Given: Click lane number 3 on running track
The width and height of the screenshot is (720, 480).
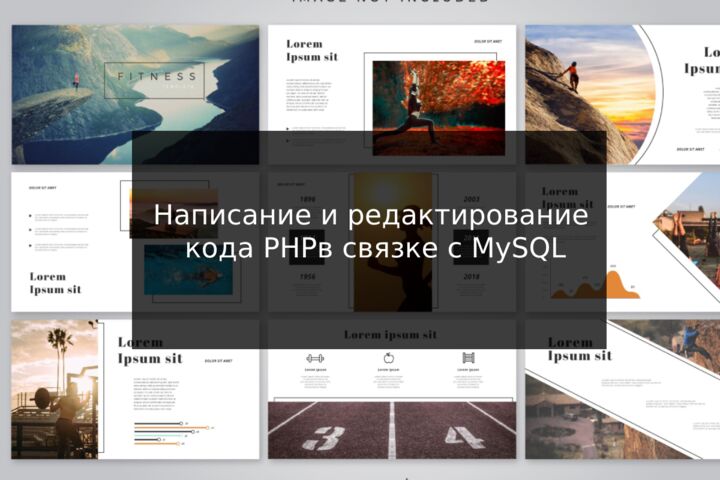Looking at the screenshot, I should point(324,438).
